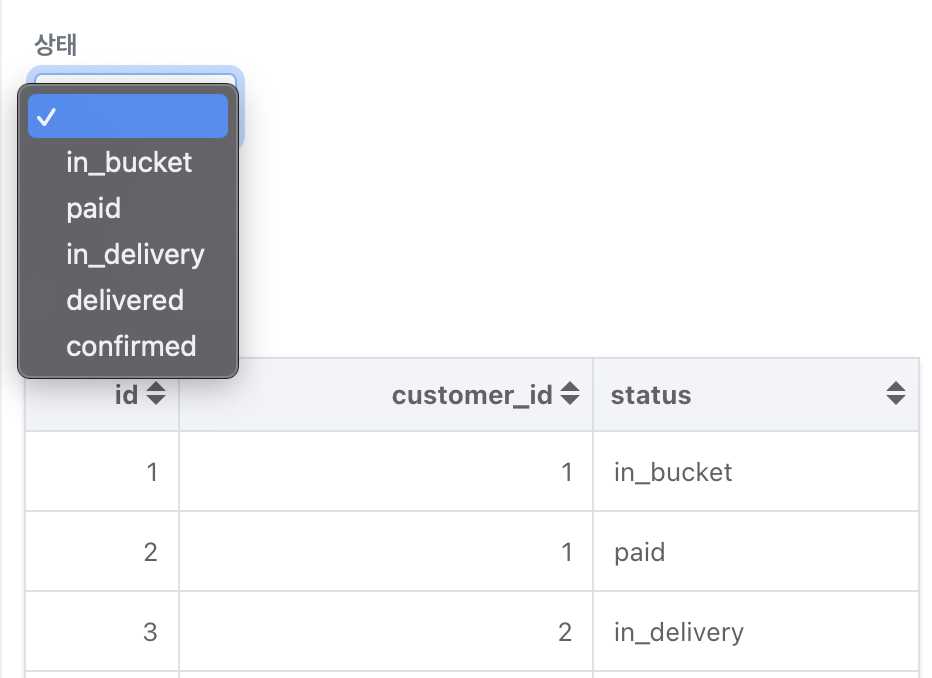The image size is (932, 678).
Task: Pick the paid option in the dropdown list
Action: point(94,208)
